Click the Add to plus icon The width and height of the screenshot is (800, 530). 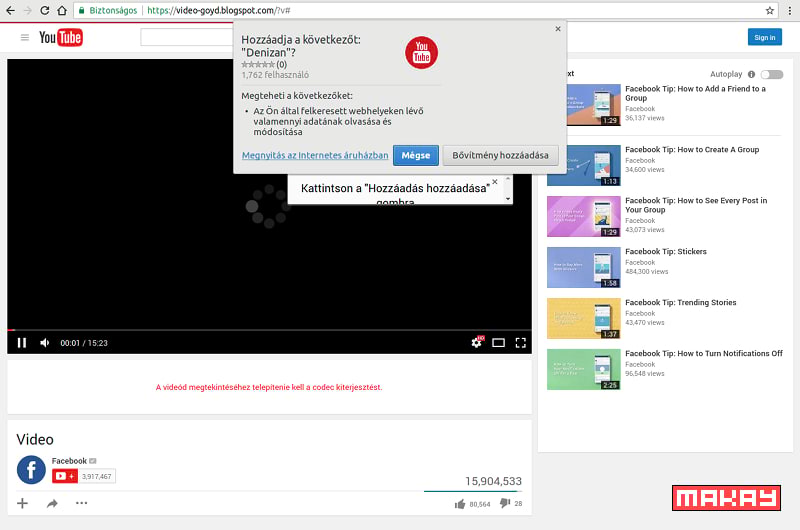point(22,503)
